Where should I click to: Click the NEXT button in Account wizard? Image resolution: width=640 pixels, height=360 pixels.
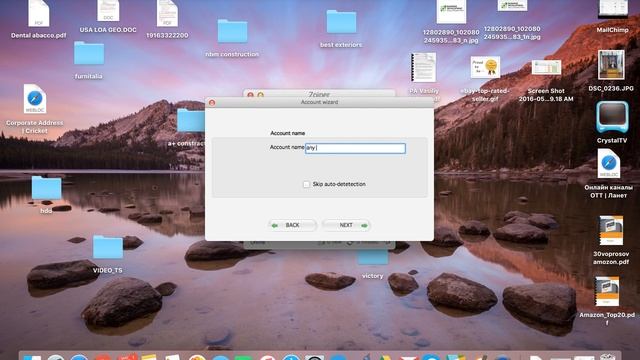coord(346,225)
